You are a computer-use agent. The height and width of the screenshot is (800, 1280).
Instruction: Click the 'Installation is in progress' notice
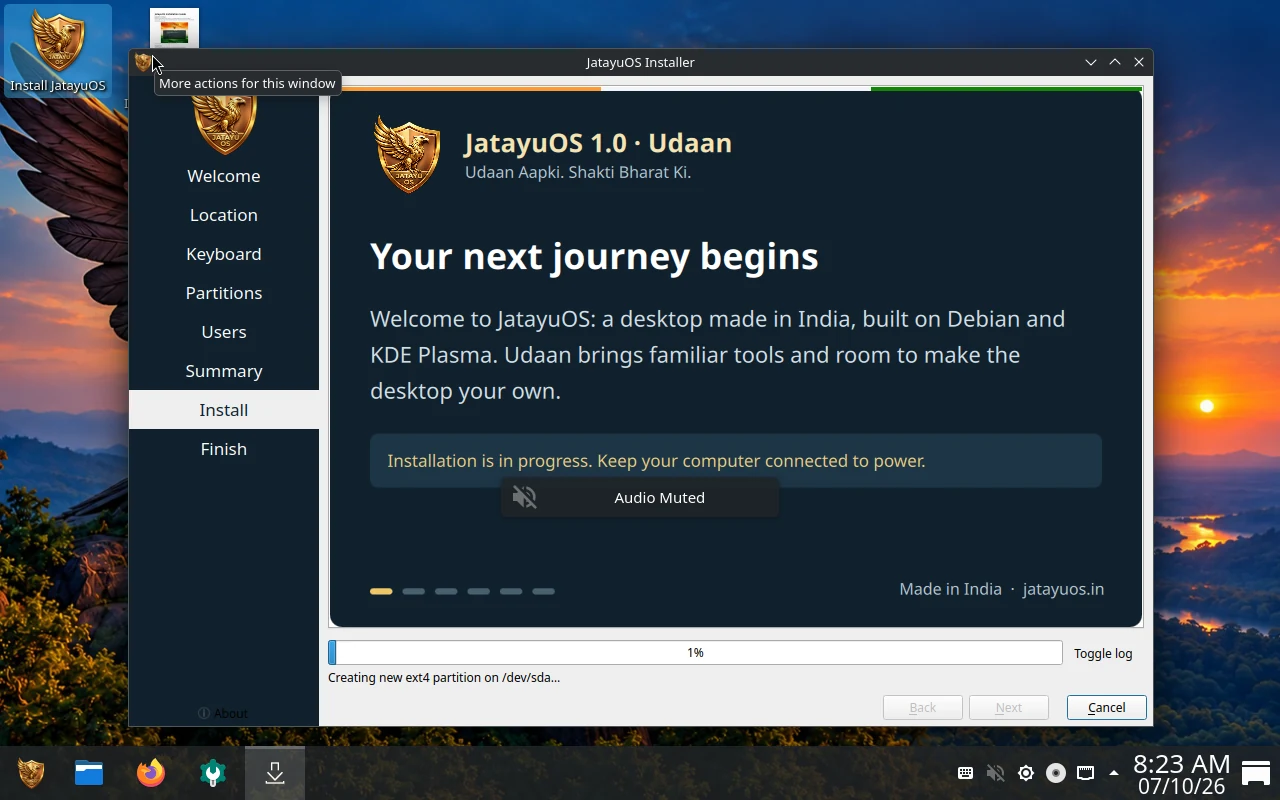click(736, 461)
